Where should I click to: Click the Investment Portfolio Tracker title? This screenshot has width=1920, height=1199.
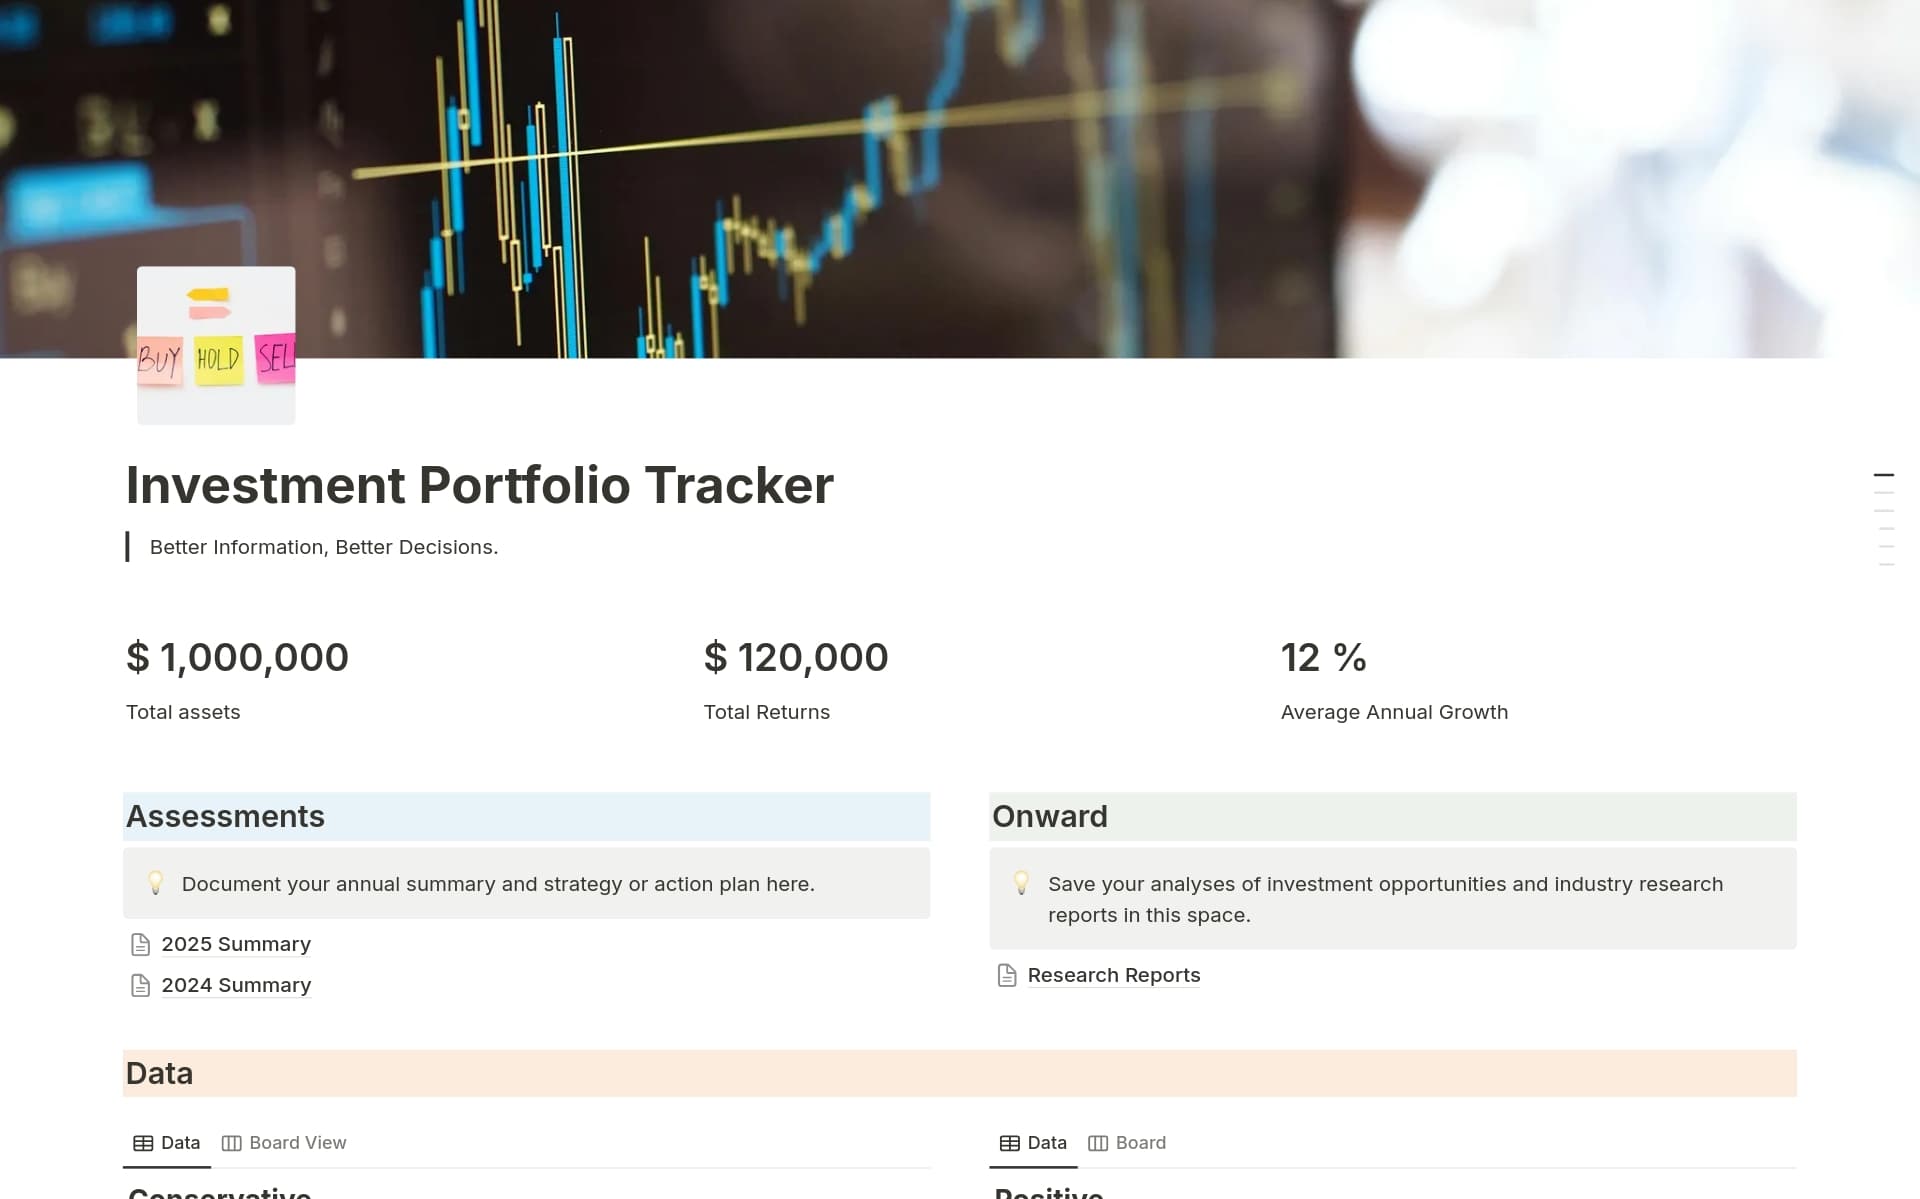479,485
